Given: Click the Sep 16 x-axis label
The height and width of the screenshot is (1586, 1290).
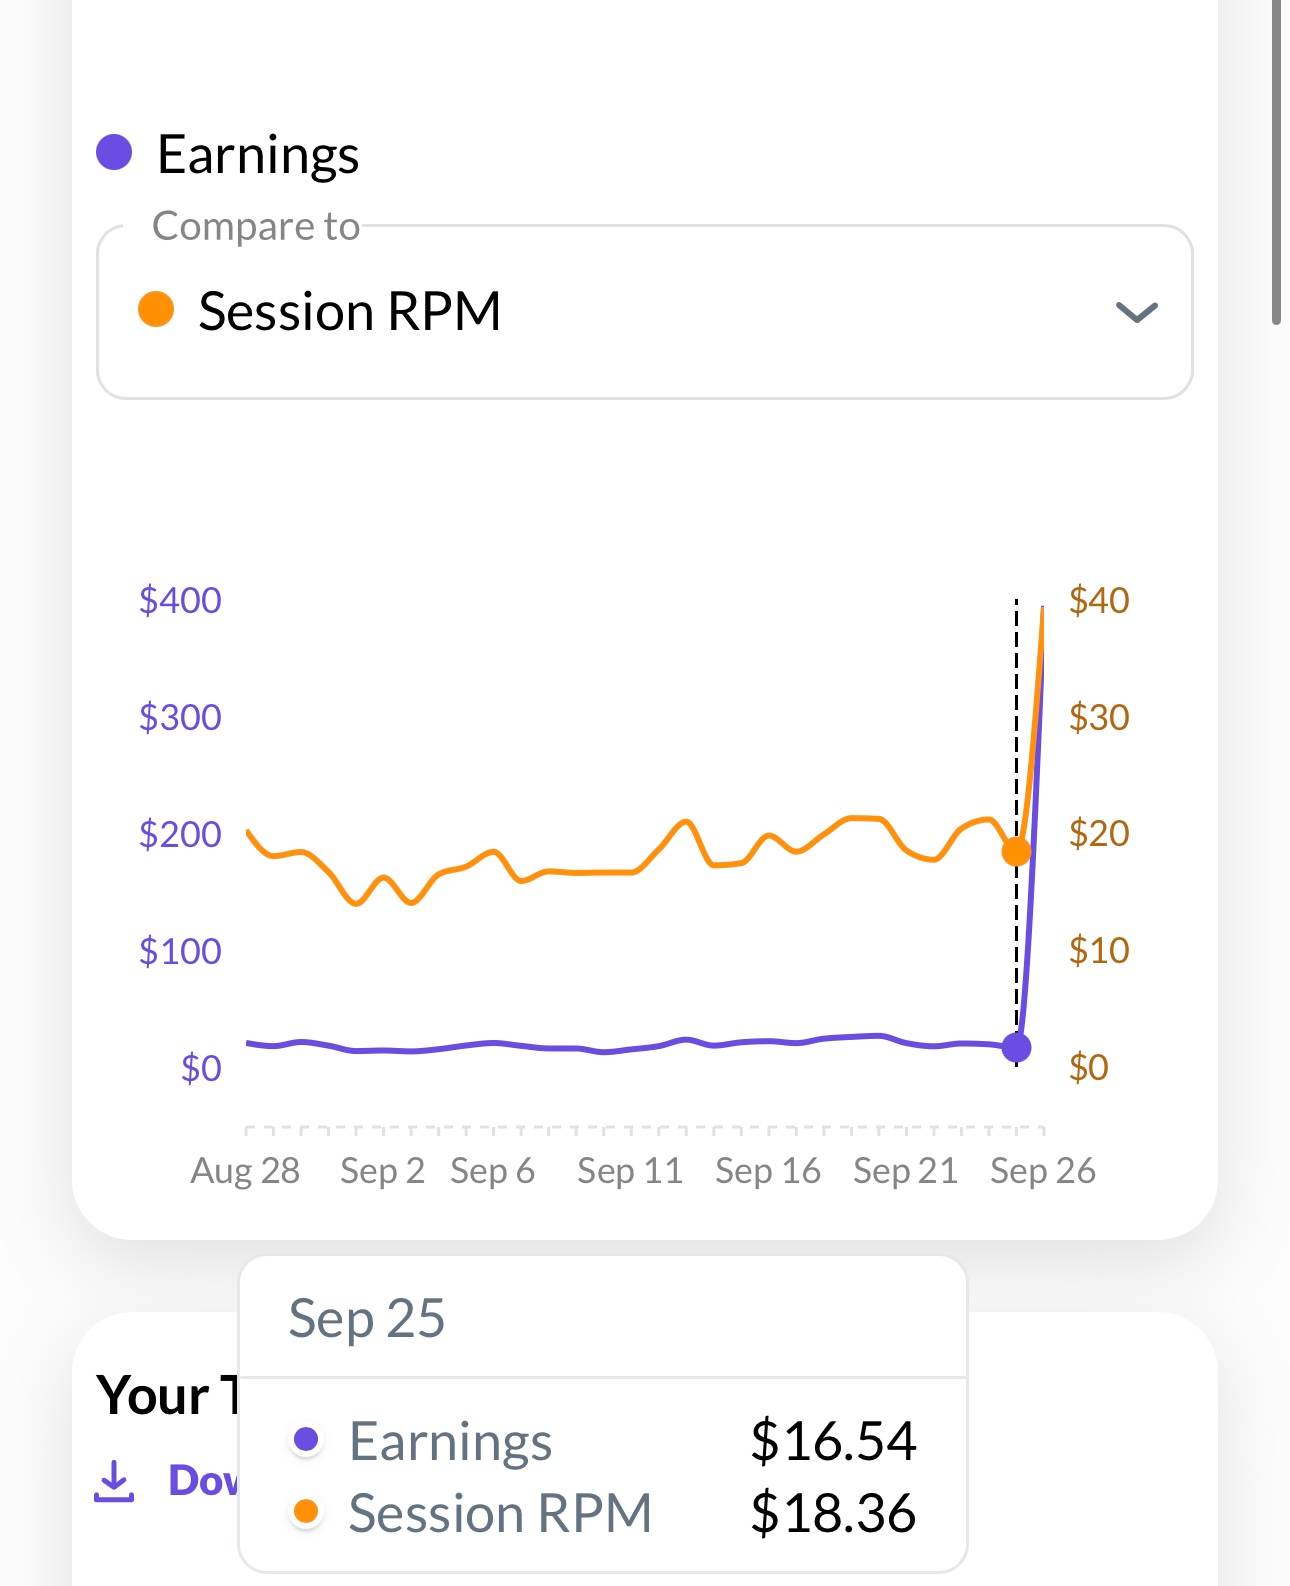Looking at the screenshot, I should pyautogui.click(x=768, y=1170).
